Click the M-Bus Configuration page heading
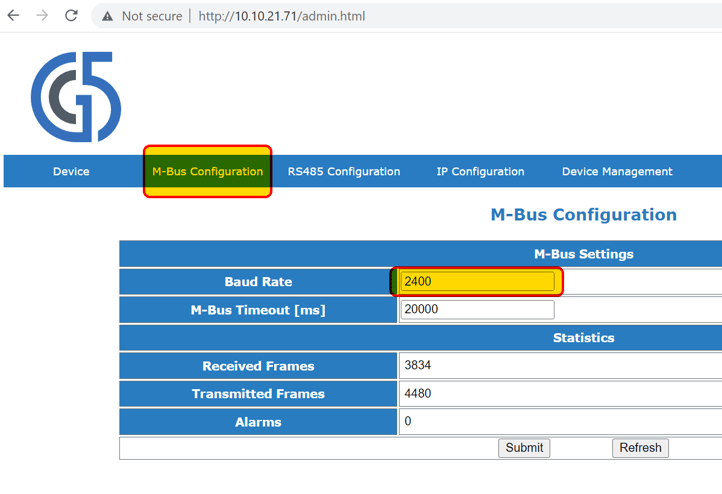 click(x=583, y=215)
